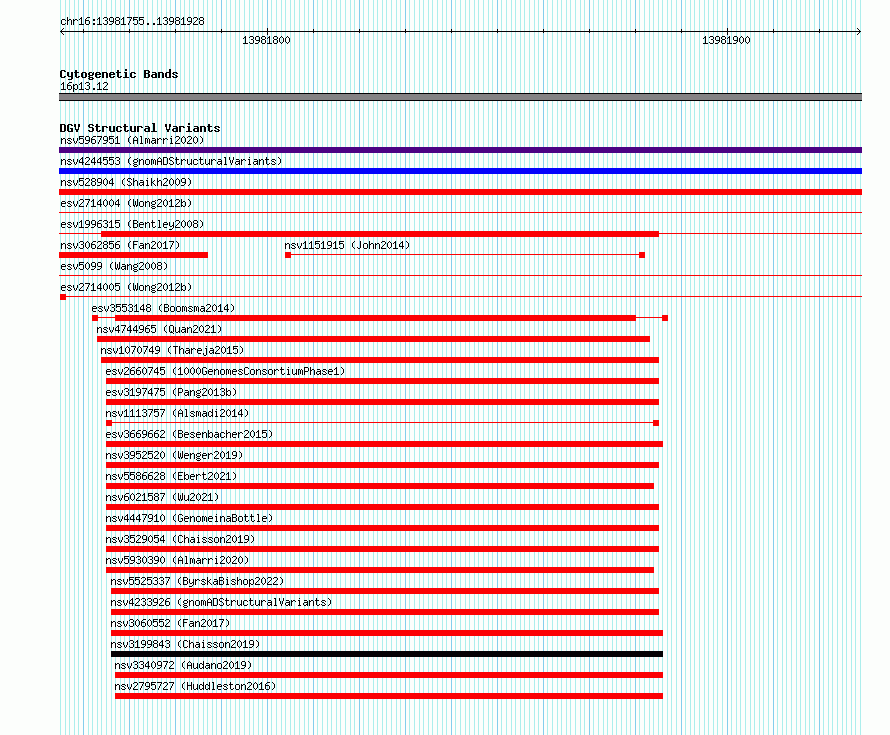Select the nsv3060552 (Fan2017) label

(170, 623)
